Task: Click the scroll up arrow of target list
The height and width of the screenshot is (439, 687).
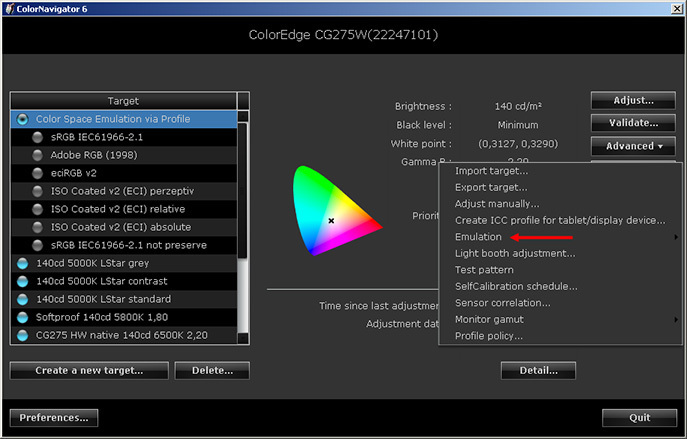Action: [243, 116]
